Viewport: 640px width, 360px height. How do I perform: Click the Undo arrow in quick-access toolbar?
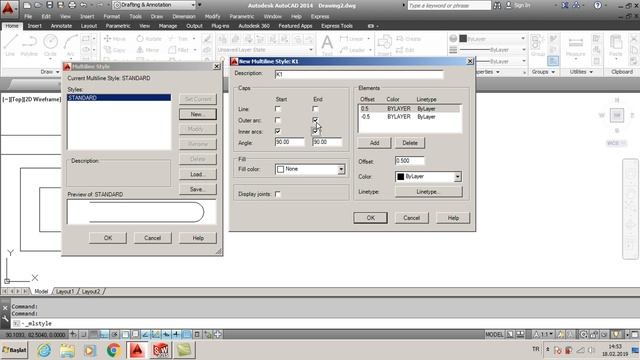(84, 5)
